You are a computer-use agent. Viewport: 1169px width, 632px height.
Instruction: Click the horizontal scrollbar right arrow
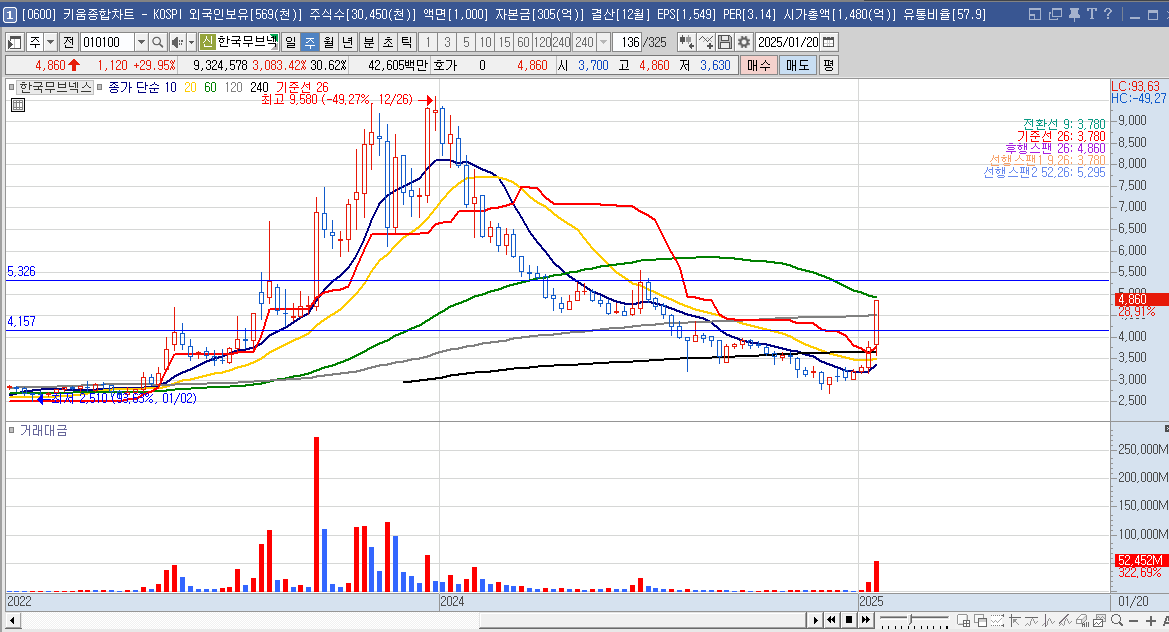(x=817, y=620)
